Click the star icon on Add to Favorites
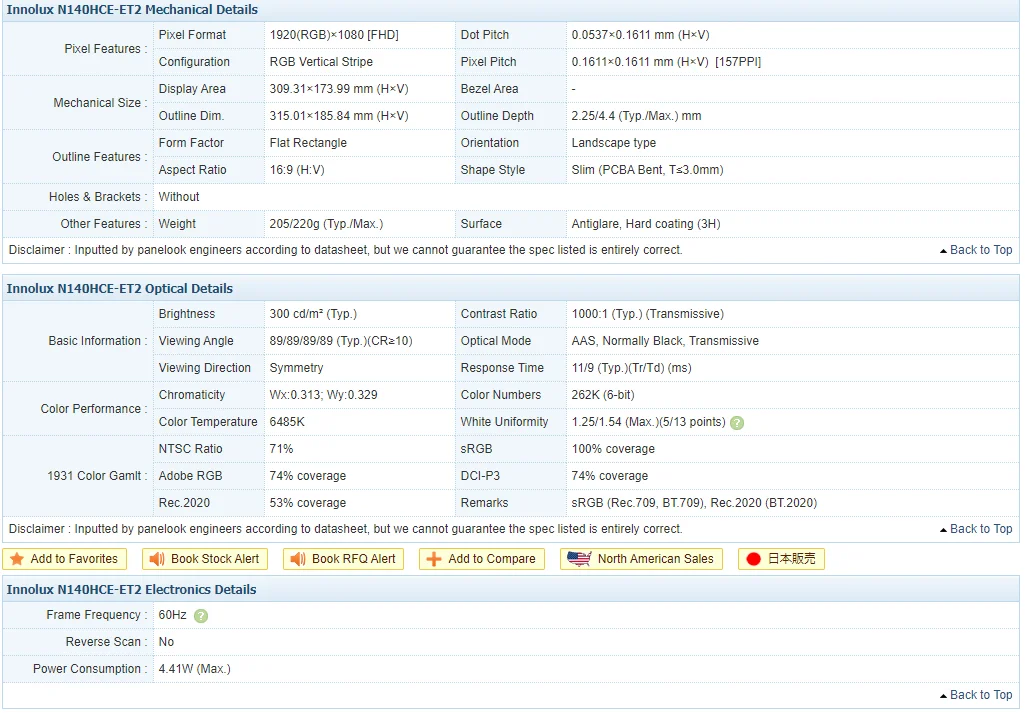1027x713 pixels. [17, 559]
